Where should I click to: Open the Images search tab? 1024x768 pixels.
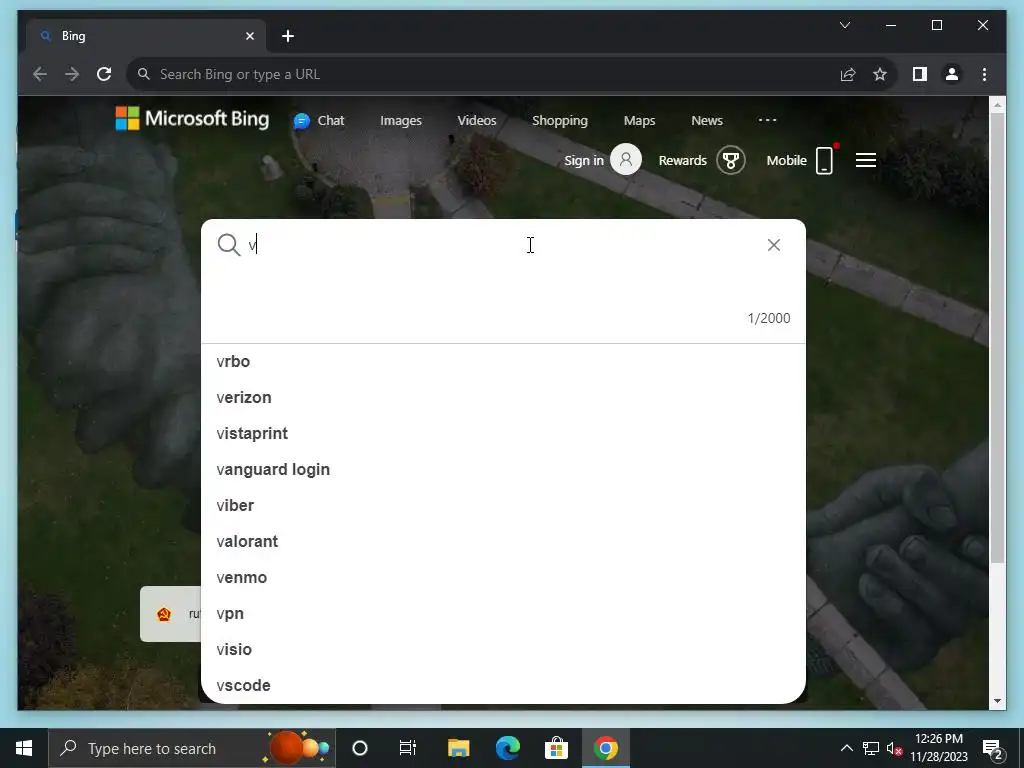[x=401, y=121]
